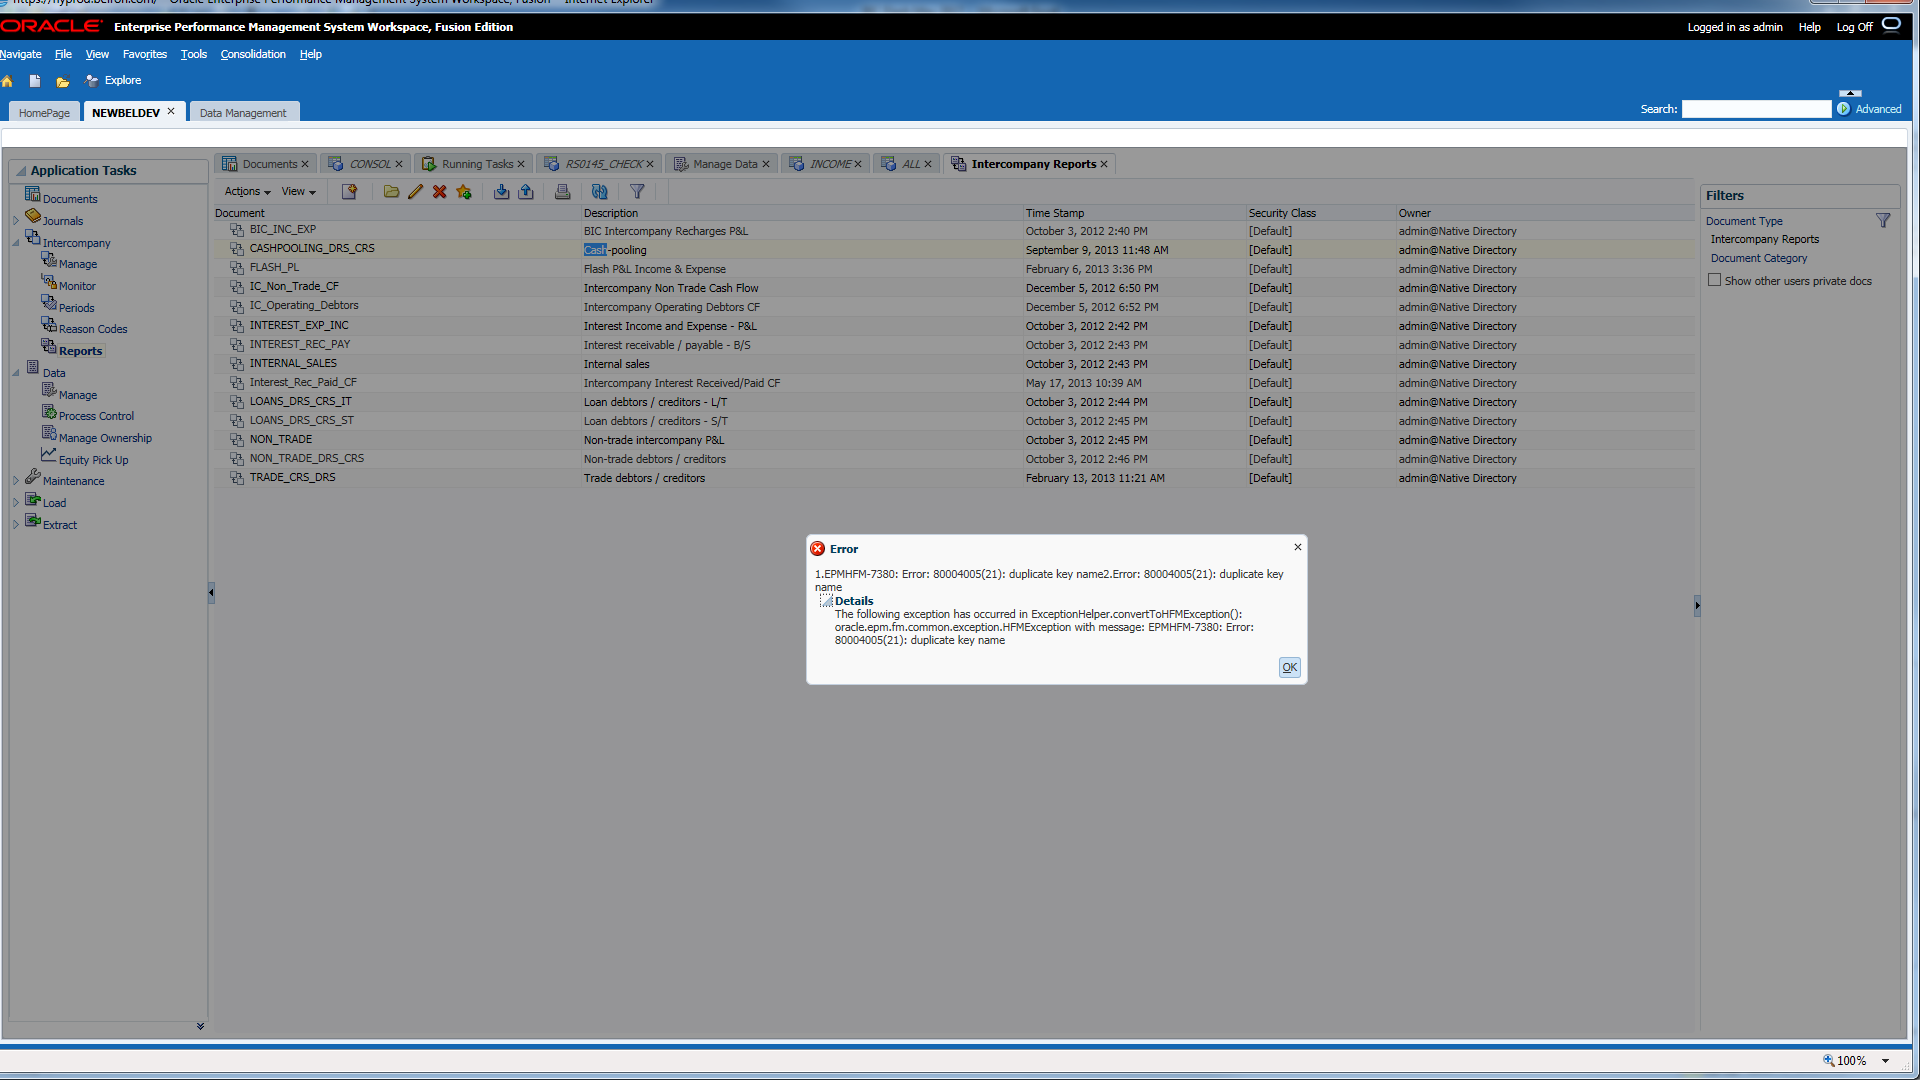Click the Log Off link
Screen dimensions: 1920x1080
pyautogui.click(x=1854, y=27)
